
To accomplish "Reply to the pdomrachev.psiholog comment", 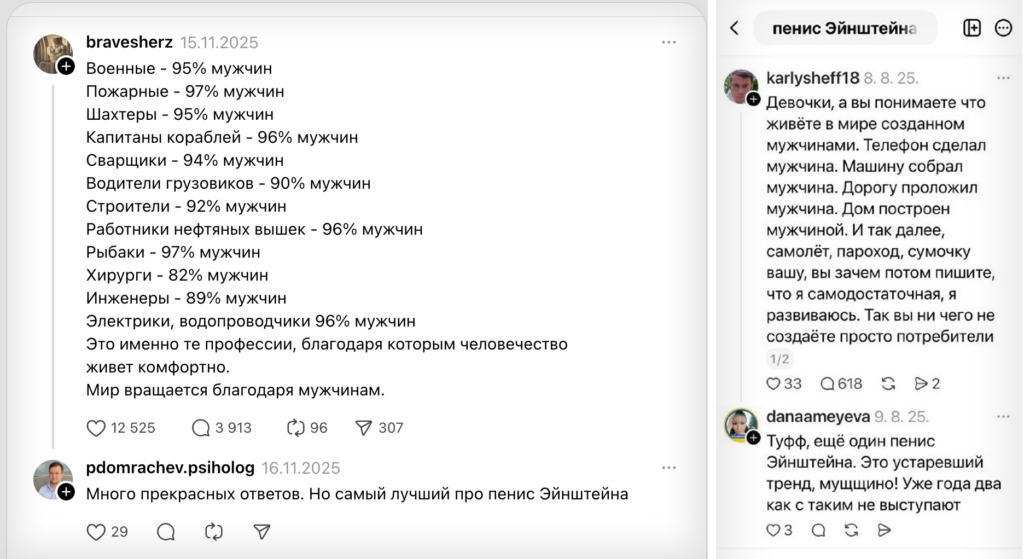I will point(166,532).
